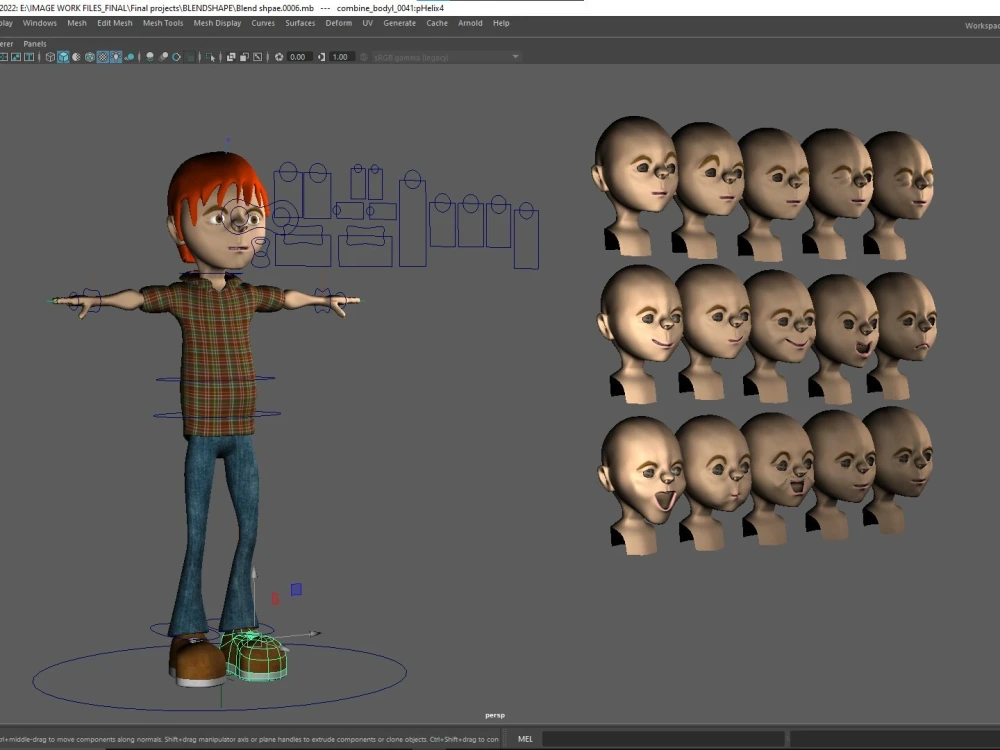Toggle screen-space ambient occlusion

click(x=149, y=57)
